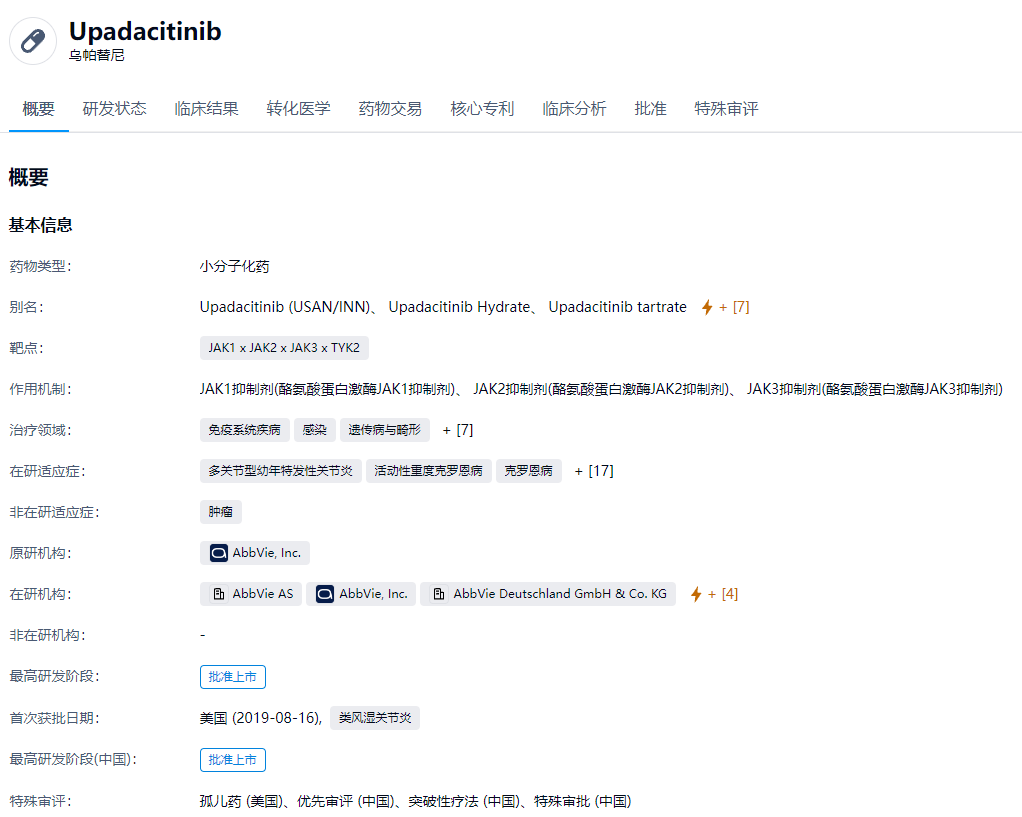
Task: Click 批准上市 badge for 最高研发阶段(中国)
Action: 233,760
